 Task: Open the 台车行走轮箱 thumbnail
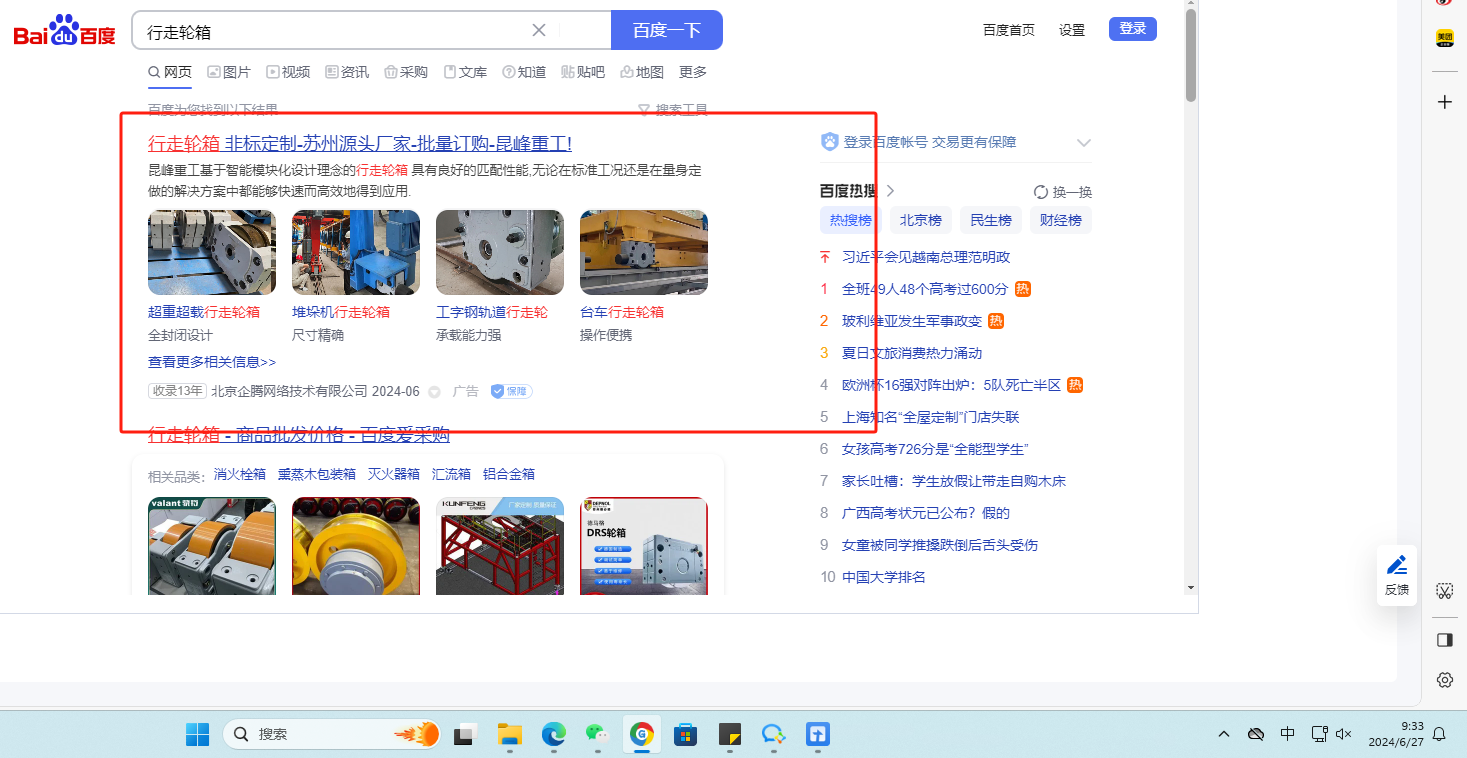tap(644, 252)
